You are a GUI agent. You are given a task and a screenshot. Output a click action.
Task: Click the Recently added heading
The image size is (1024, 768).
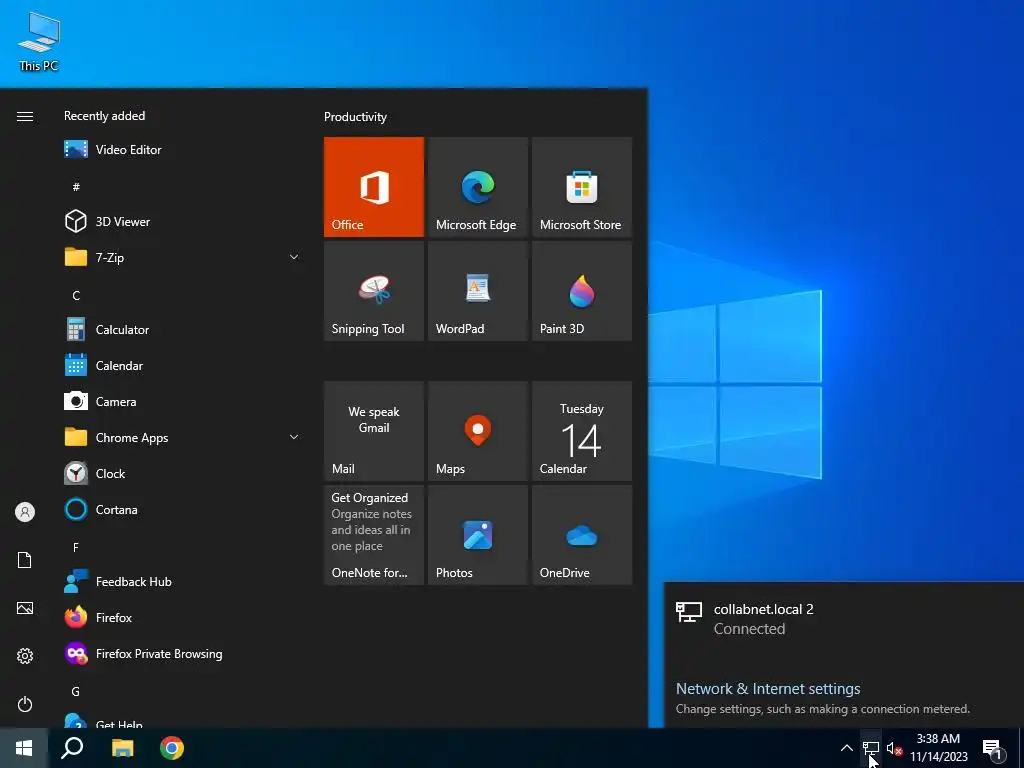104,116
